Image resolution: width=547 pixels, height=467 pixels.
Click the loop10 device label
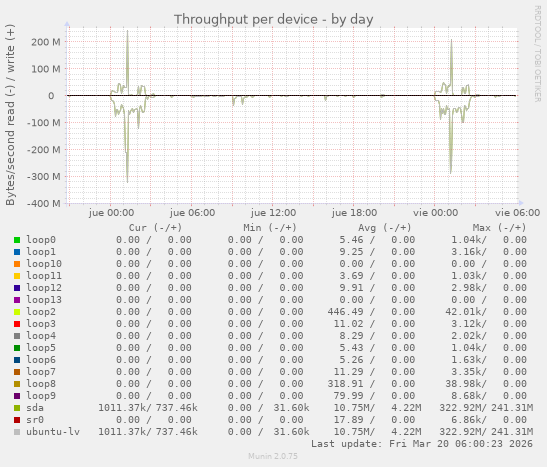44,264
